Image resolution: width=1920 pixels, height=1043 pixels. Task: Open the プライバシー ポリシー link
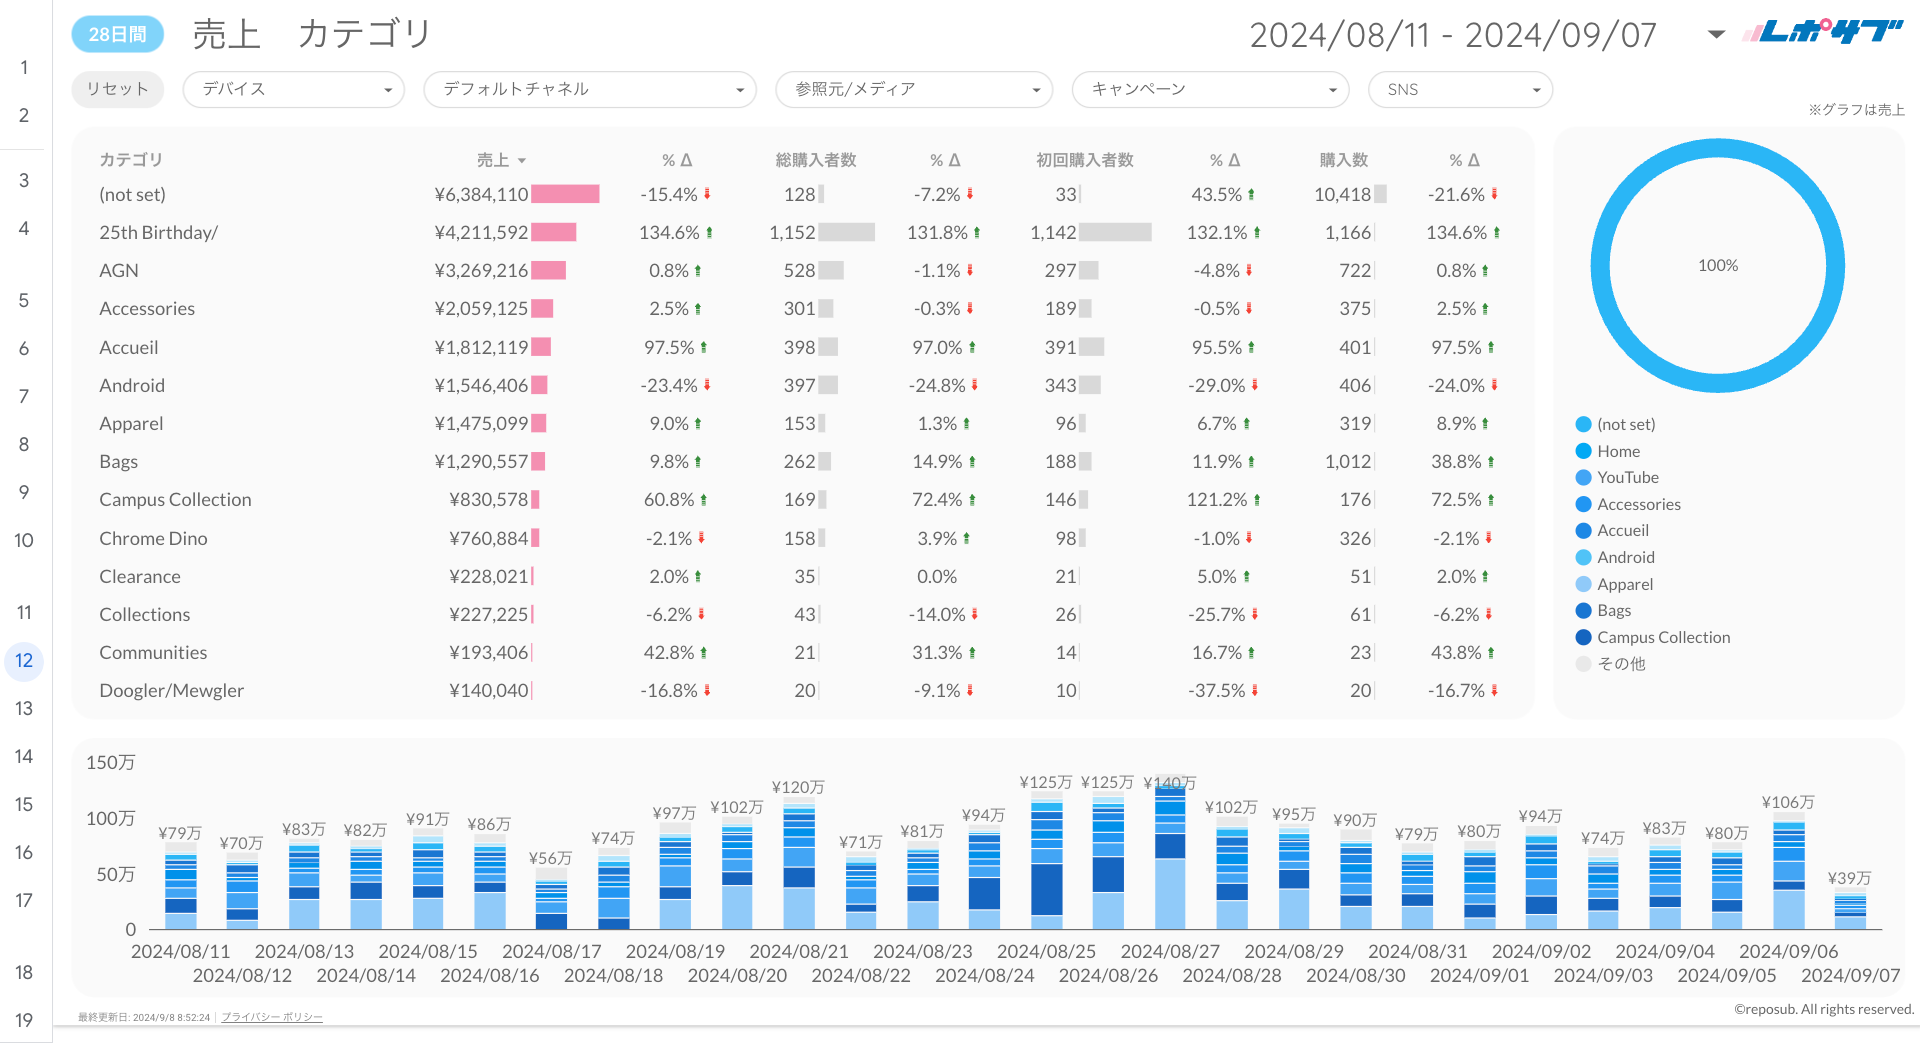(272, 1017)
